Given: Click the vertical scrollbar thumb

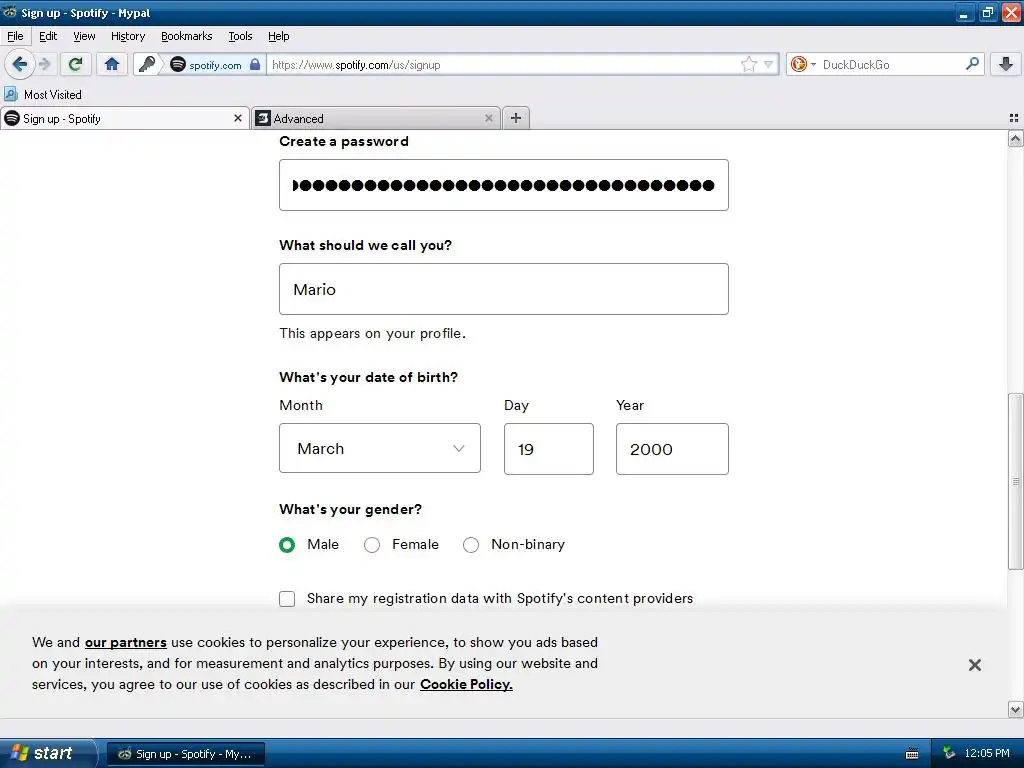Looking at the screenshot, I should click(1016, 481).
